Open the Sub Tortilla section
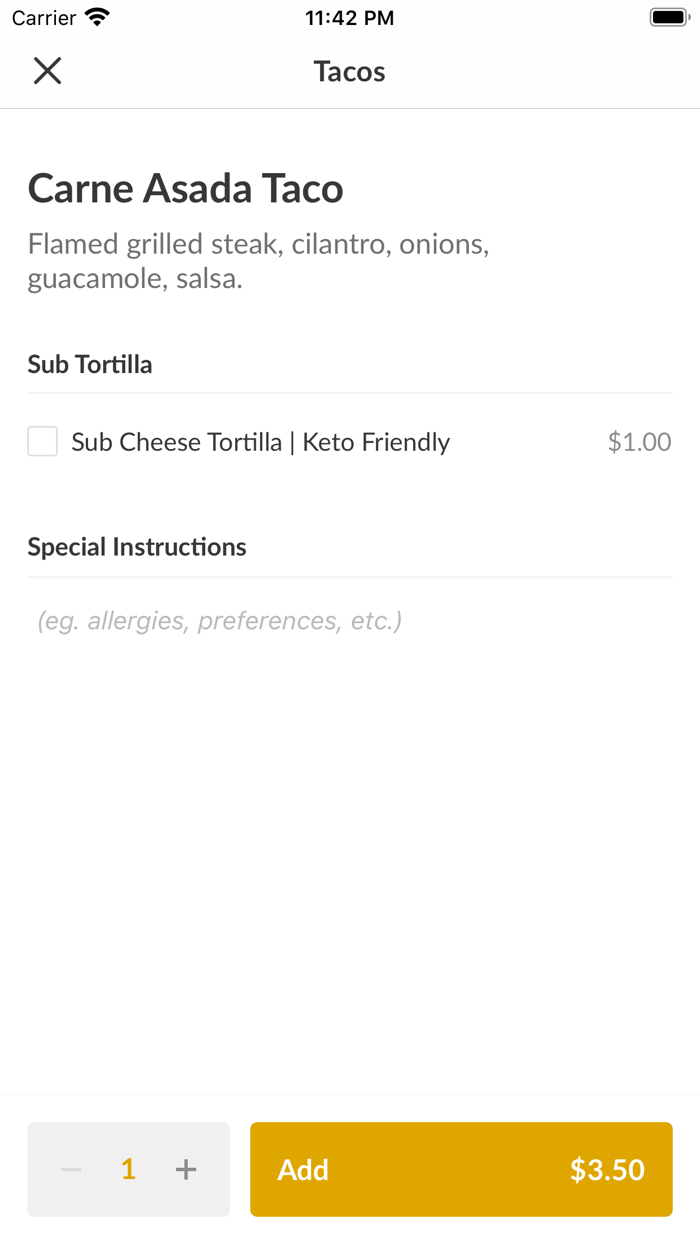The image size is (700, 1244). (89, 364)
